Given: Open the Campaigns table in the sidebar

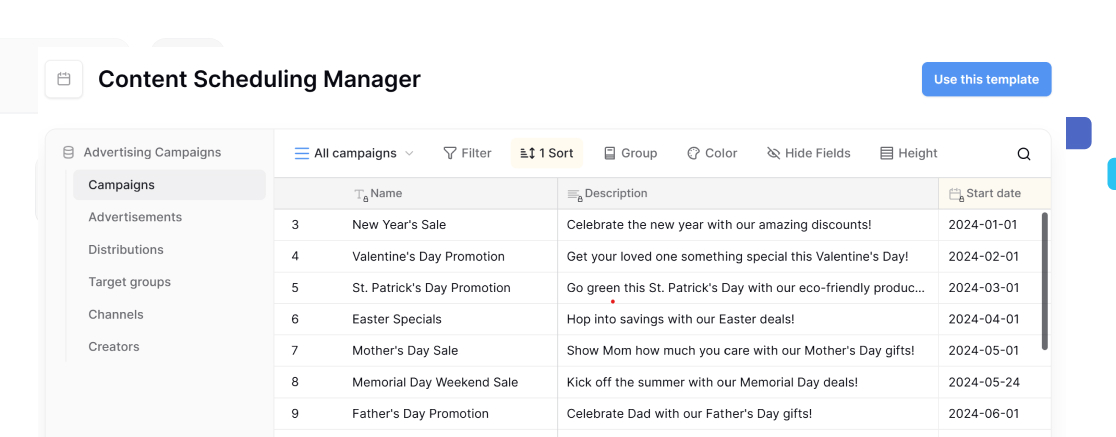Looking at the screenshot, I should coord(169,185).
